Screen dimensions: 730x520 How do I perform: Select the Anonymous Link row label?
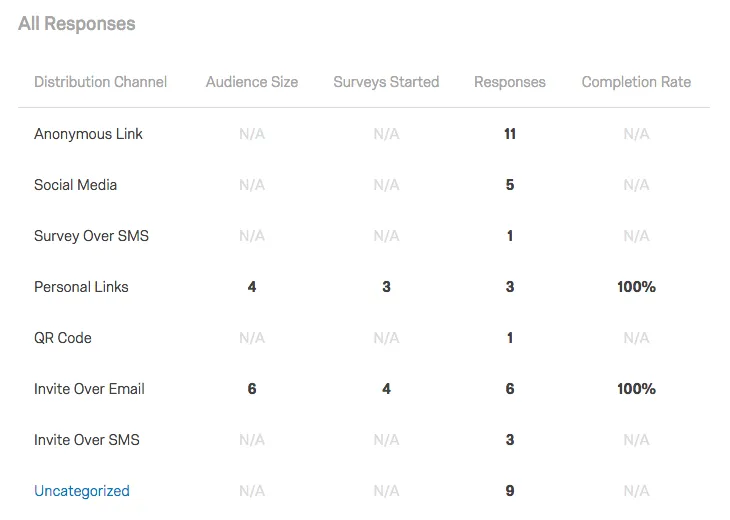tap(88, 134)
